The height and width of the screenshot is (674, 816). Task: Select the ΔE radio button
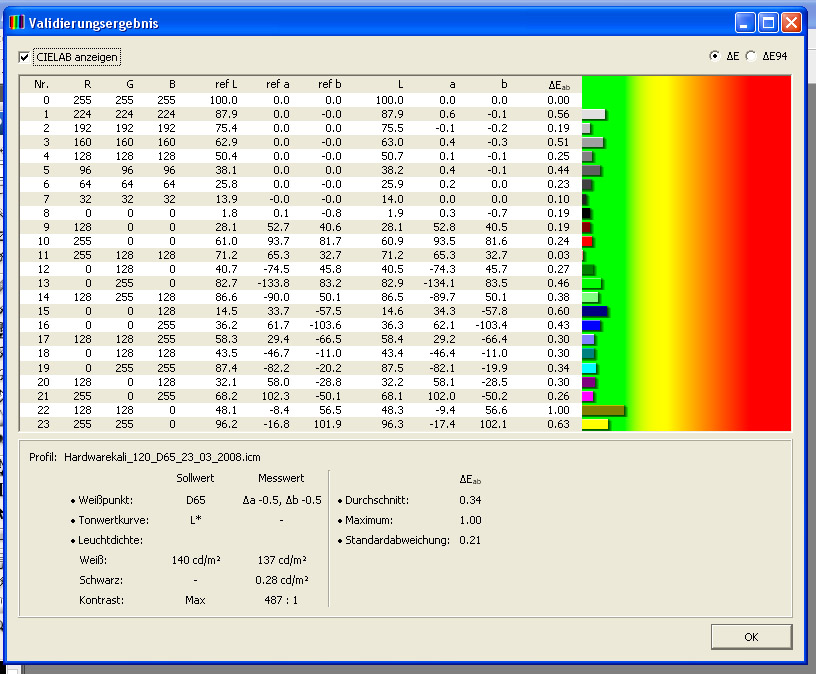714,57
